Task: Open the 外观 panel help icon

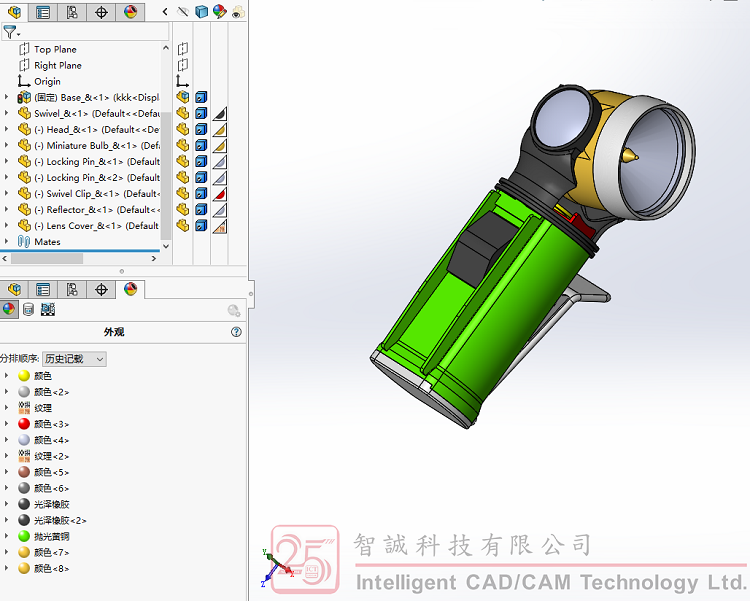Action: [x=236, y=332]
